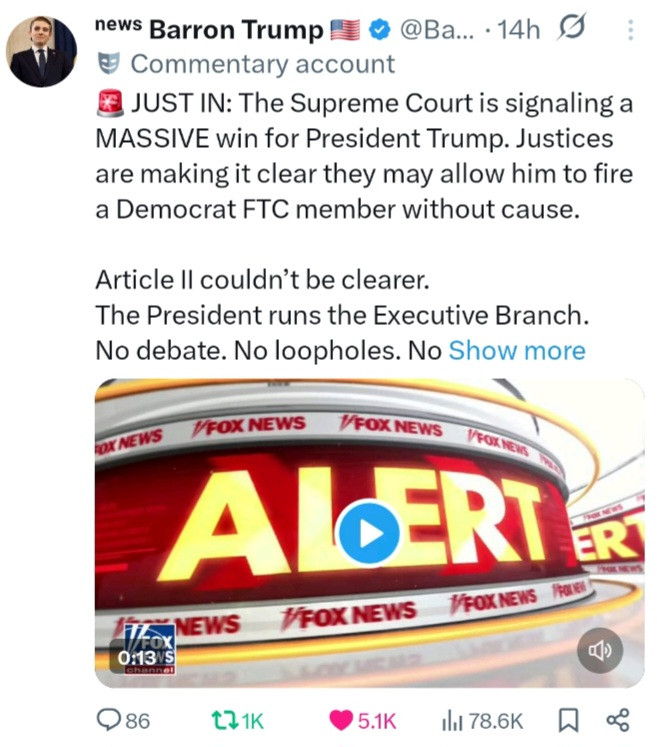Viewport: 657px width, 747px height.
Task: Toggle video sound with speaker icon
Action: 600,650
